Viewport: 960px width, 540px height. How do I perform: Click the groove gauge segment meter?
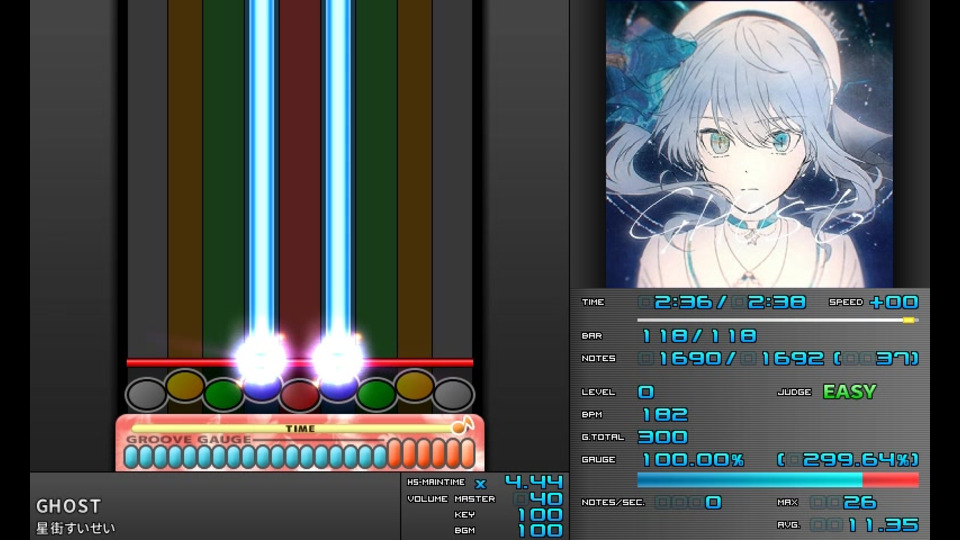point(299,456)
